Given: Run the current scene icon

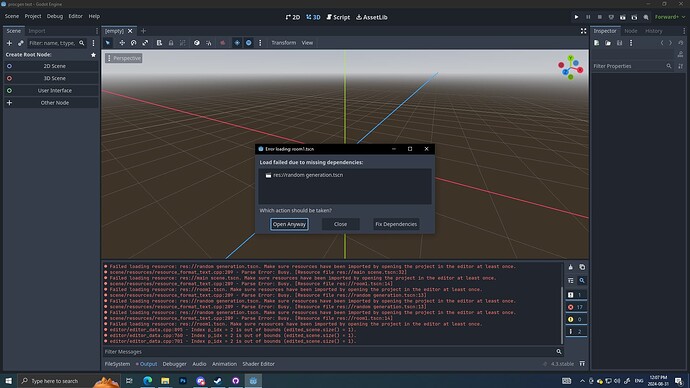Looking at the screenshot, I should pos(623,17).
